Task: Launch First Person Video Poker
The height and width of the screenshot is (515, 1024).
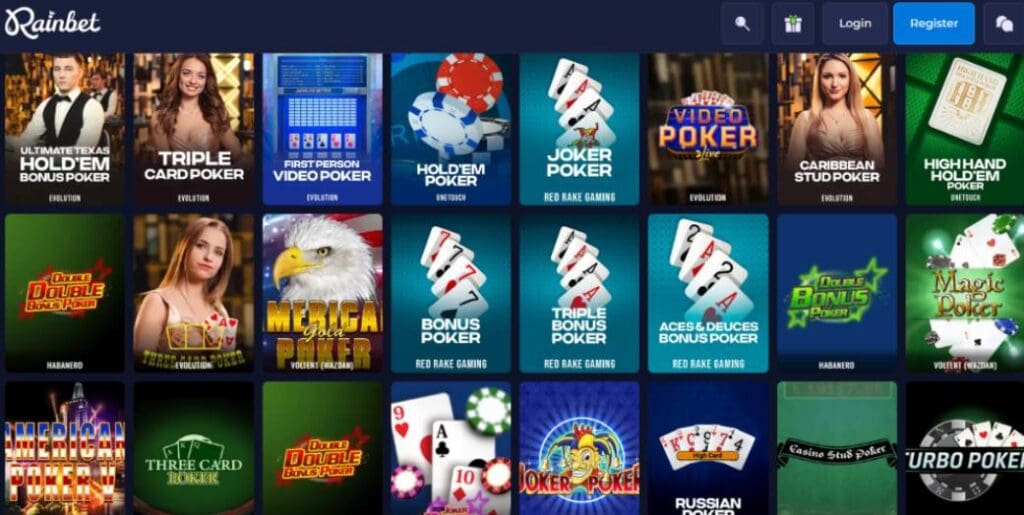Action: click(322, 129)
